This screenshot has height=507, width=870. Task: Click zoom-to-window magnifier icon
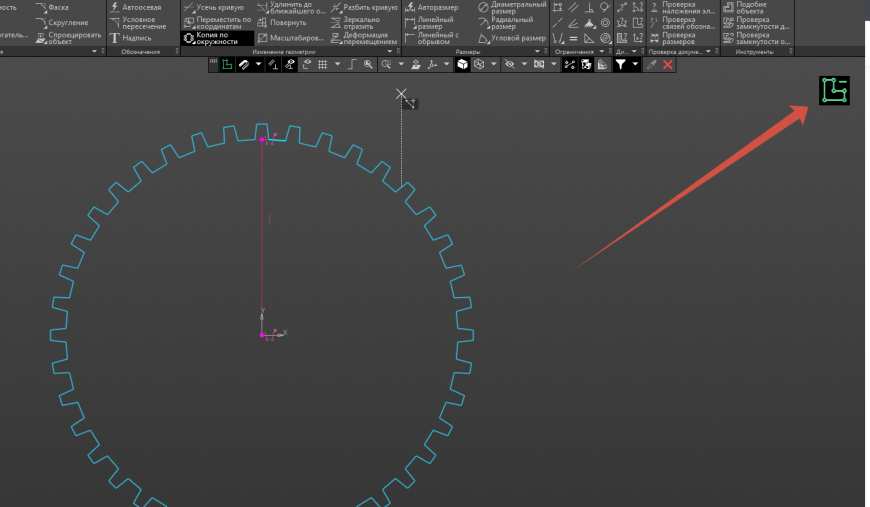[x=386, y=65]
